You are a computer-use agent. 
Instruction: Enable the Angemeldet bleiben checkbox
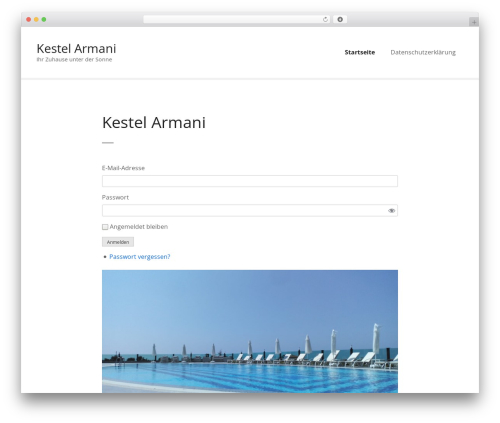click(105, 227)
